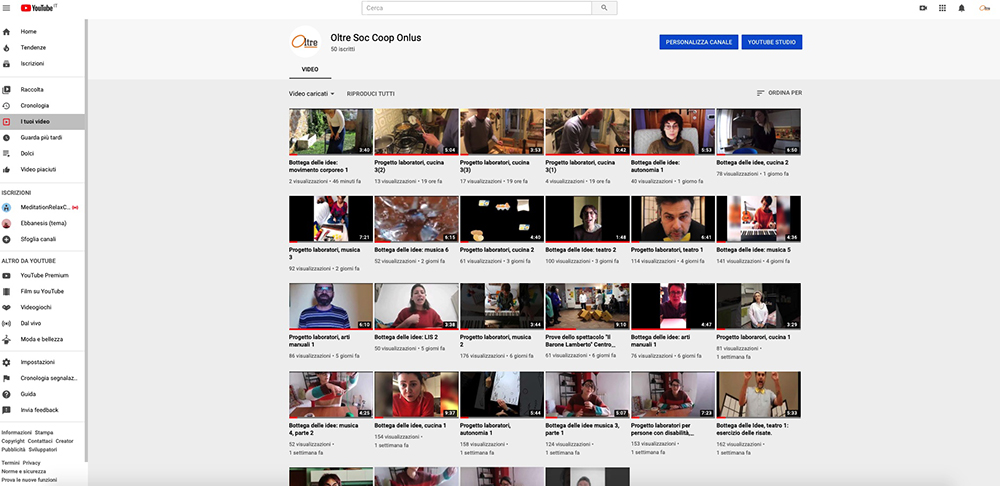Open Videogiochi in sidebar
The height and width of the screenshot is (486, 1000).
[42, 307]
